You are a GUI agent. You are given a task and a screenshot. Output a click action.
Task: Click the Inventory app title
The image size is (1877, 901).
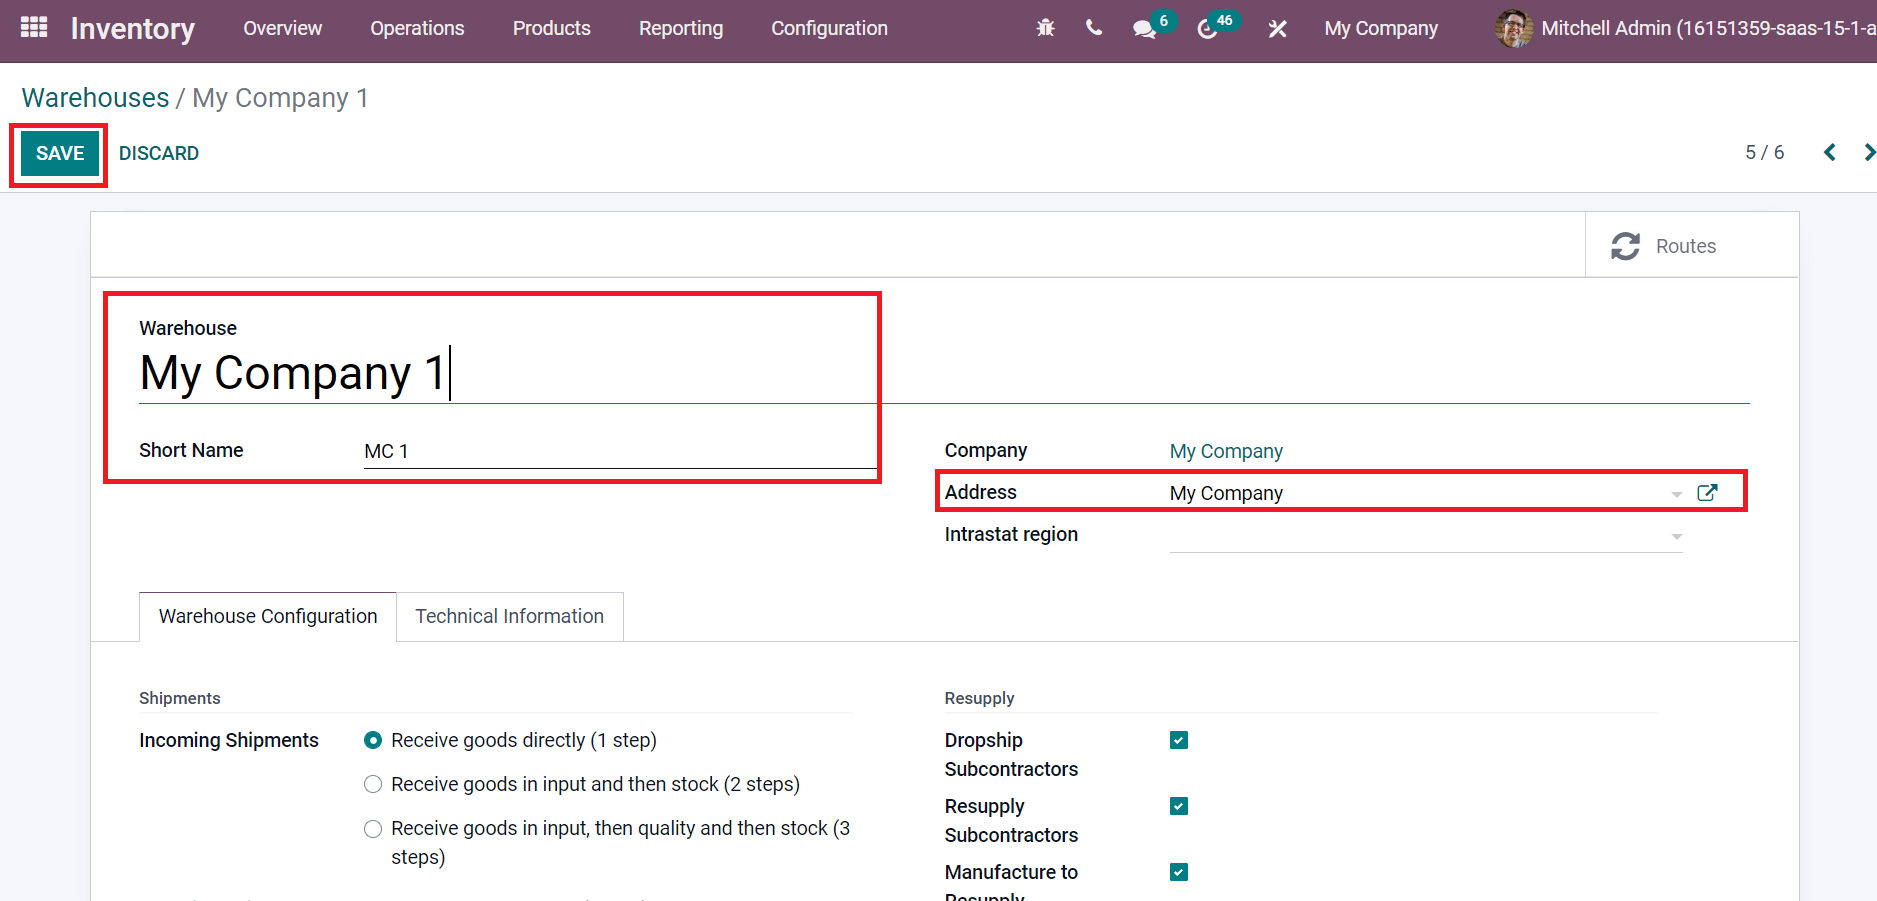coord(133,28)
